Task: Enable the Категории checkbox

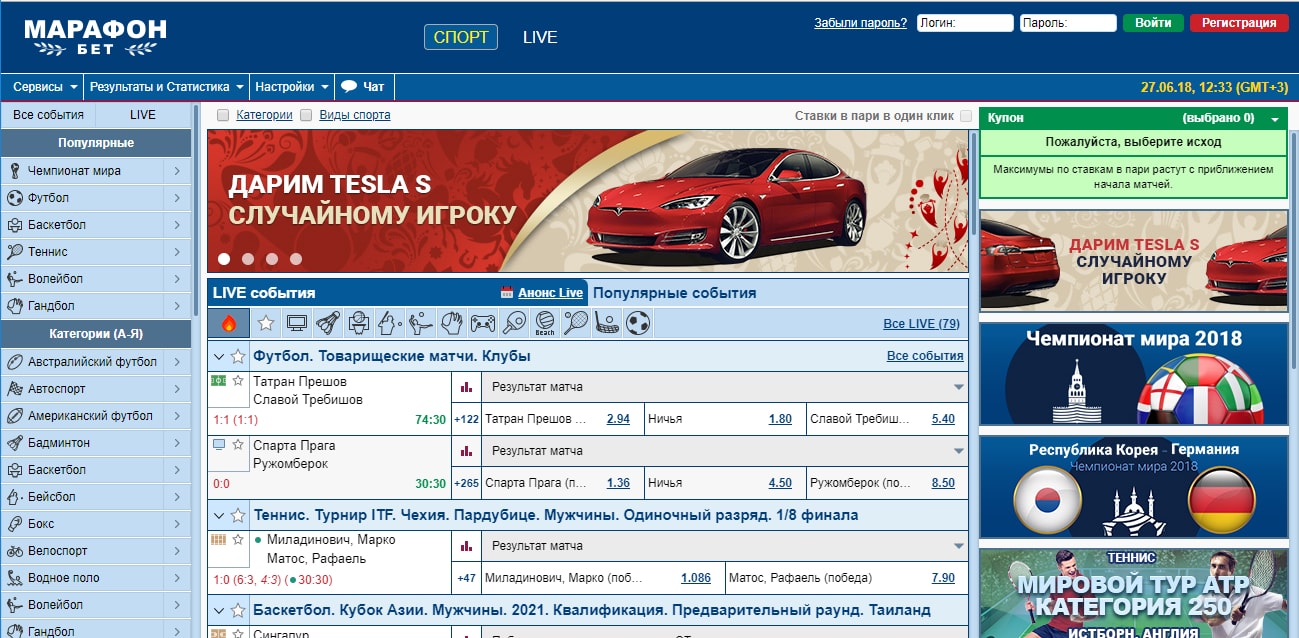Action: coord(223,115)
